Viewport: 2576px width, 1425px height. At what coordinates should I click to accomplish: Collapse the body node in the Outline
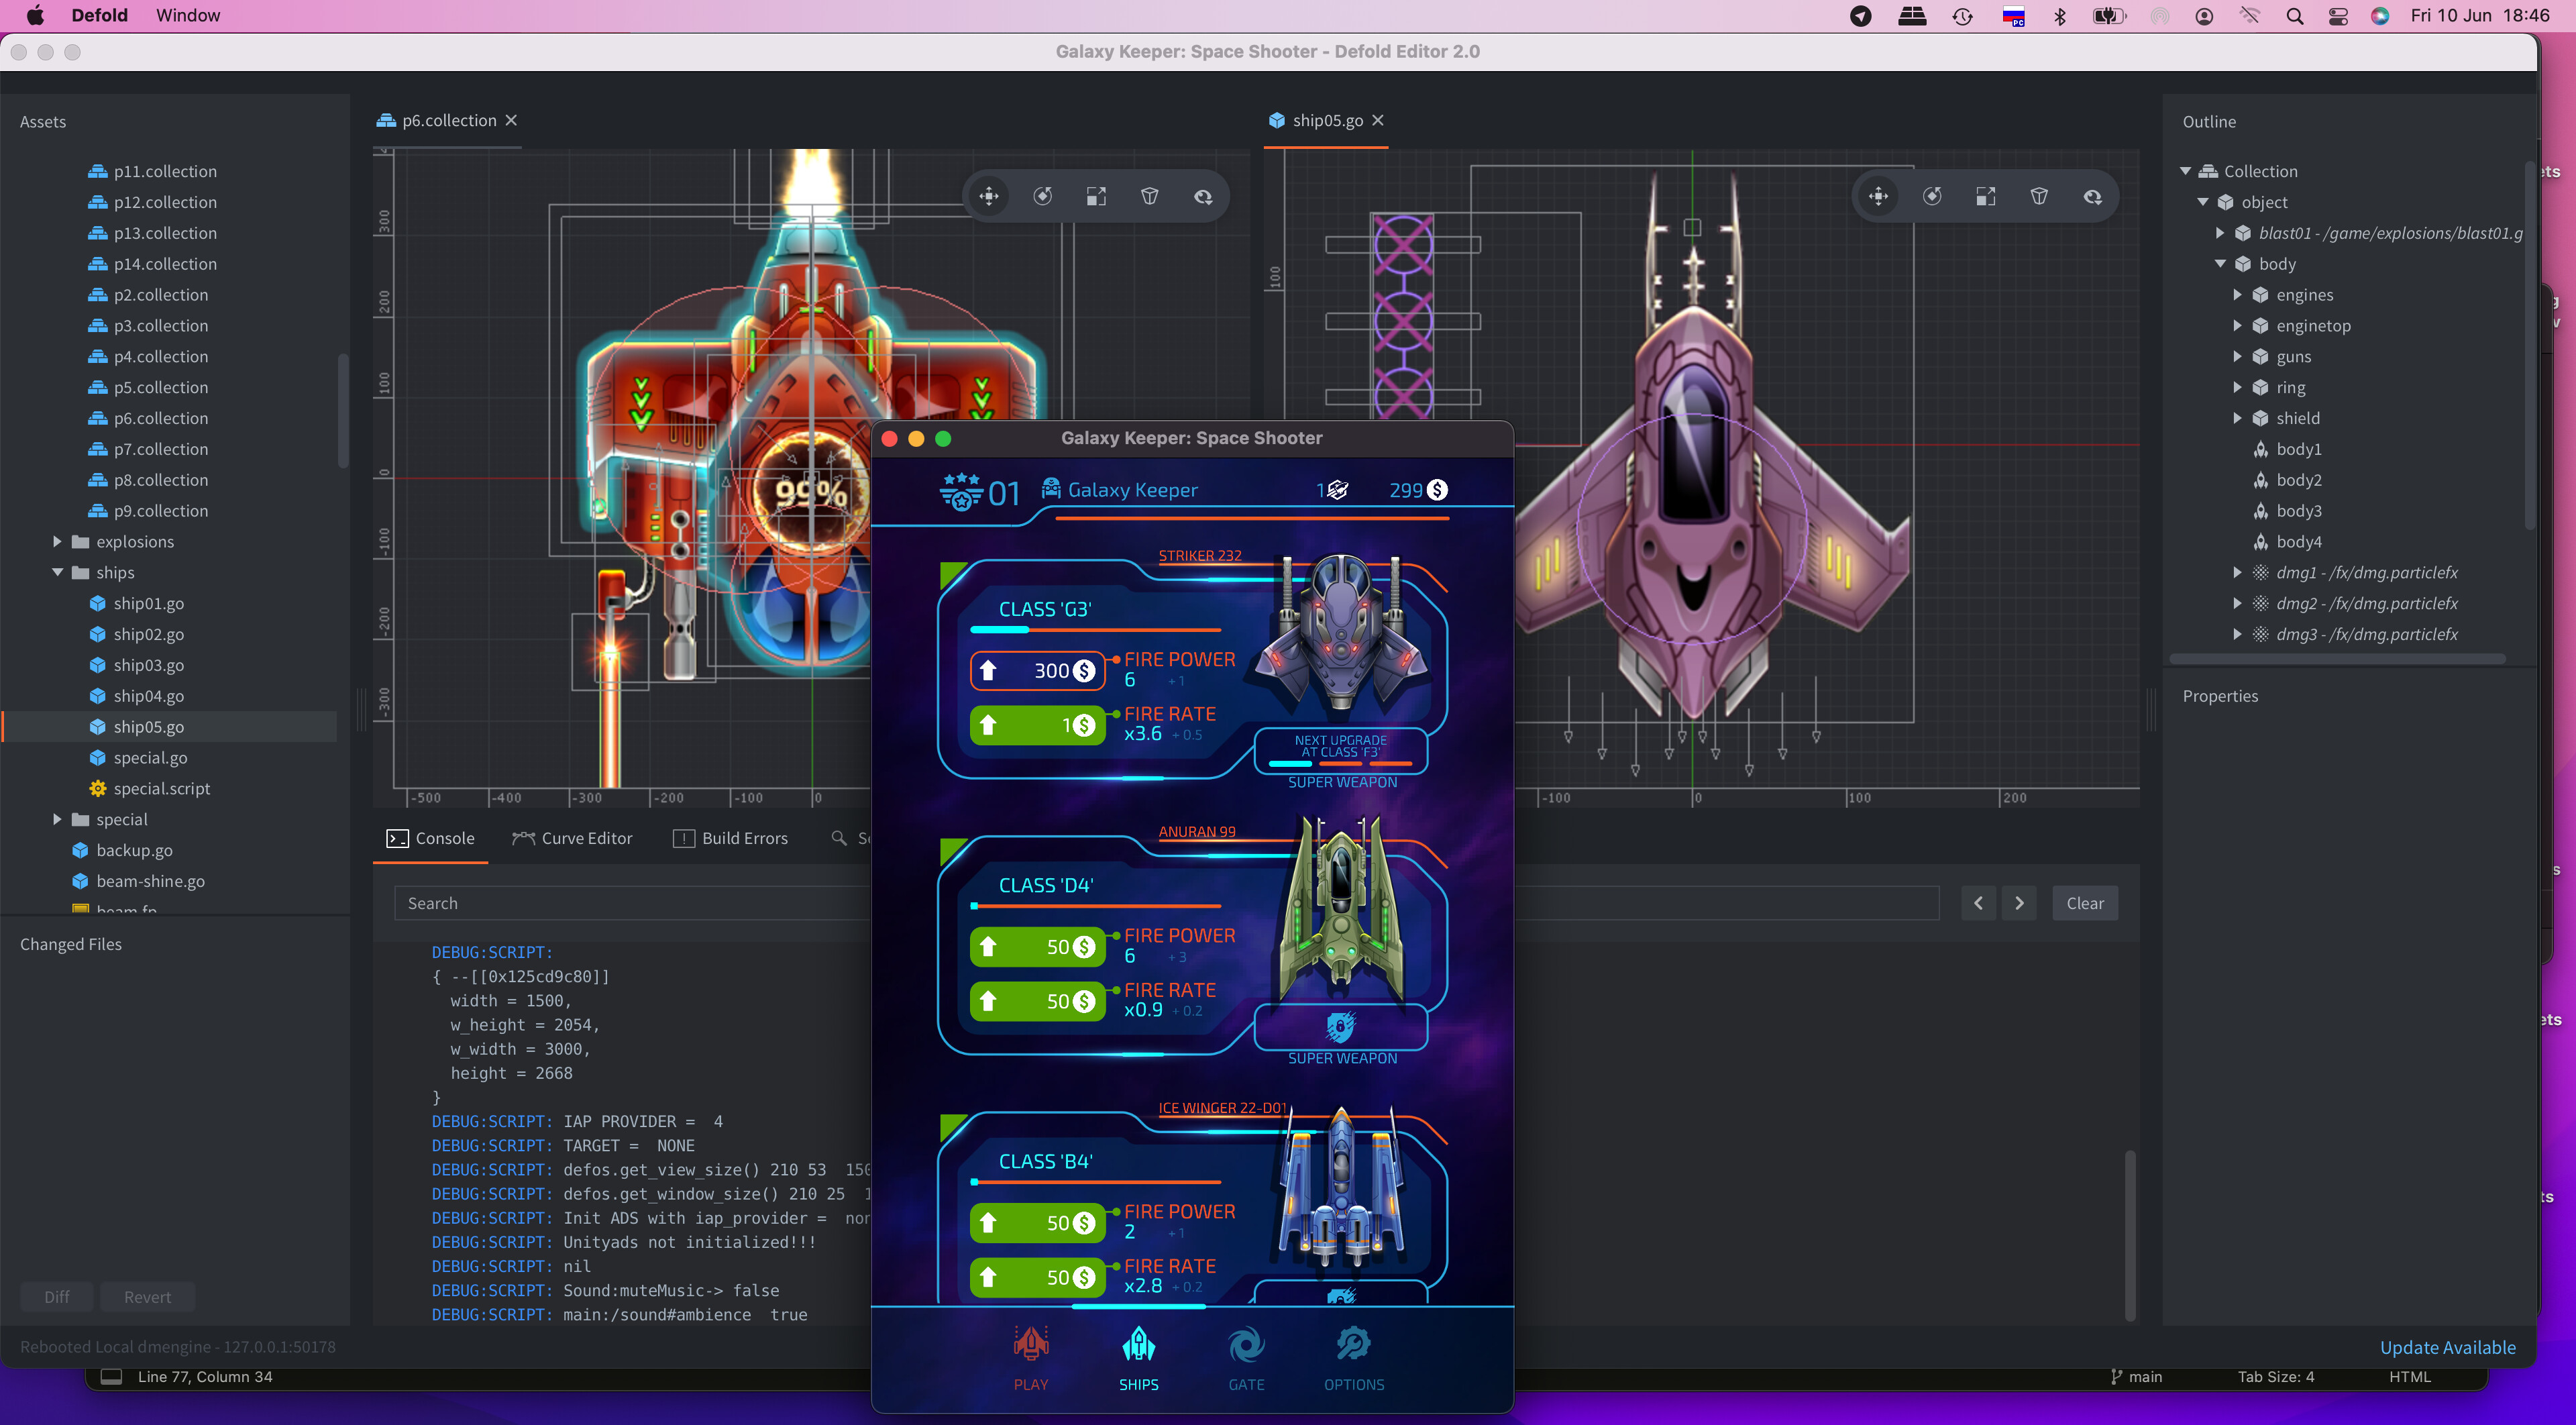2220,264
